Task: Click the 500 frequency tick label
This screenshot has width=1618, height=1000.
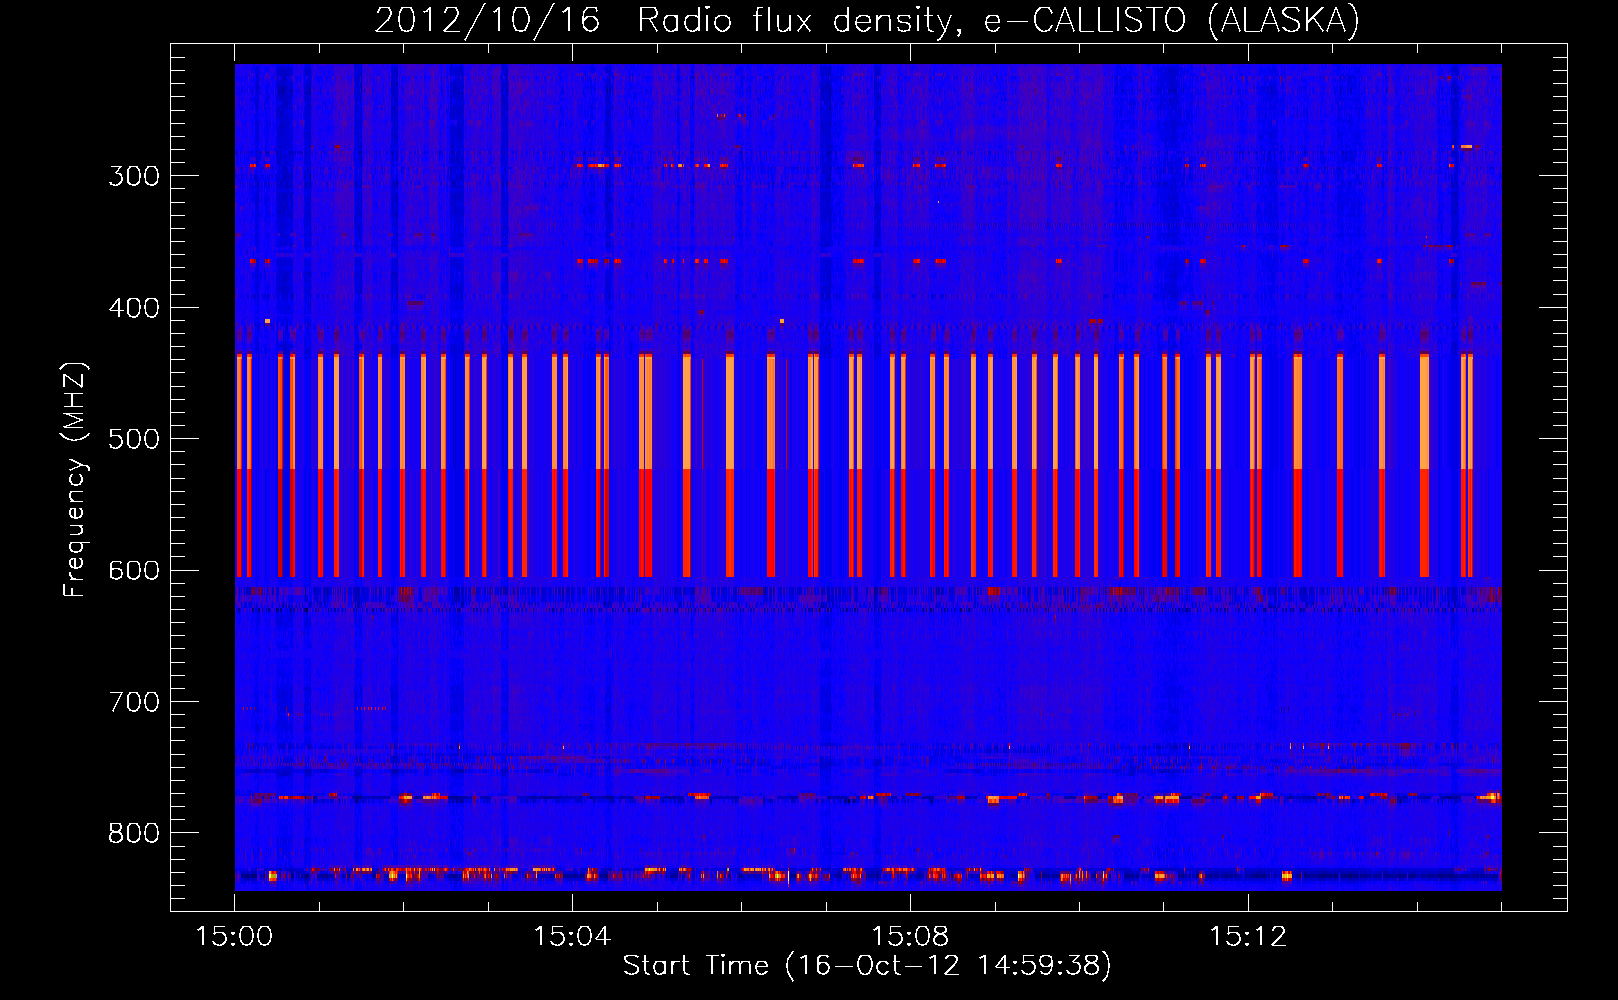Action: pos(134,439)
